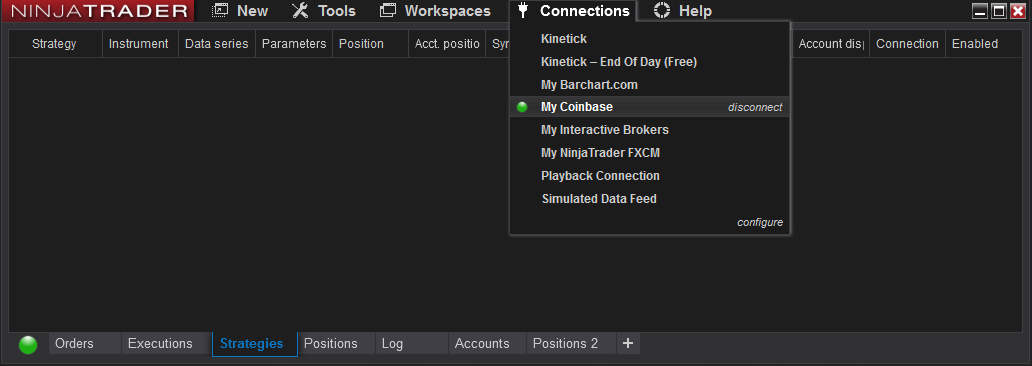Add a new tab with plus button
1032x366 pixels.
pos(628,343)
